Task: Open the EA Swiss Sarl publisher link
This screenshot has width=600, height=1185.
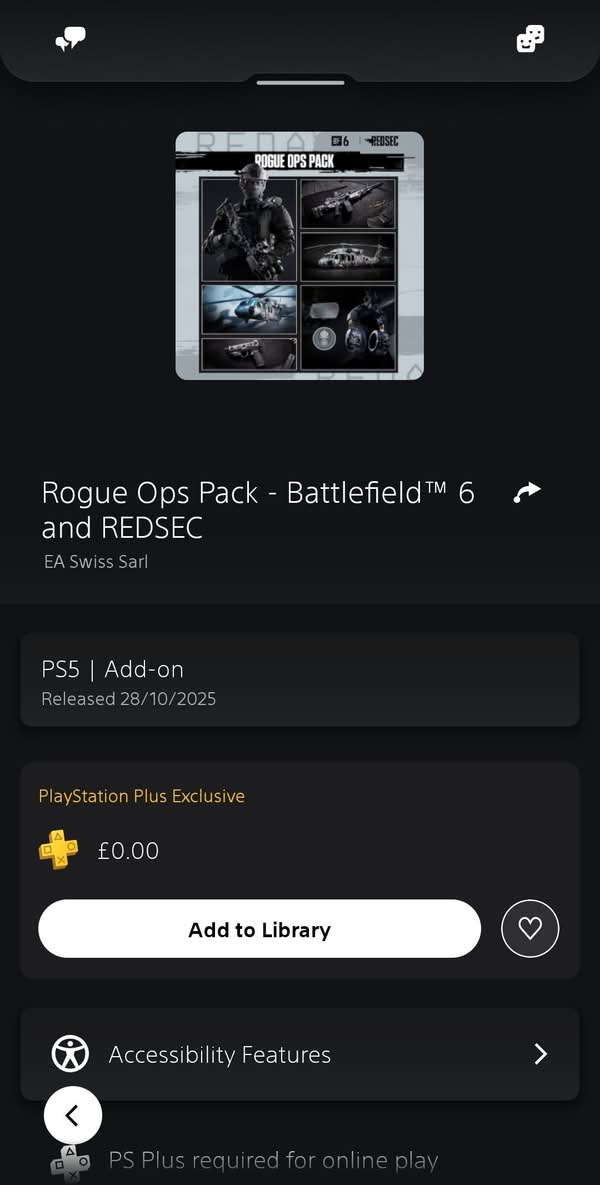Action: coord(96,562)
